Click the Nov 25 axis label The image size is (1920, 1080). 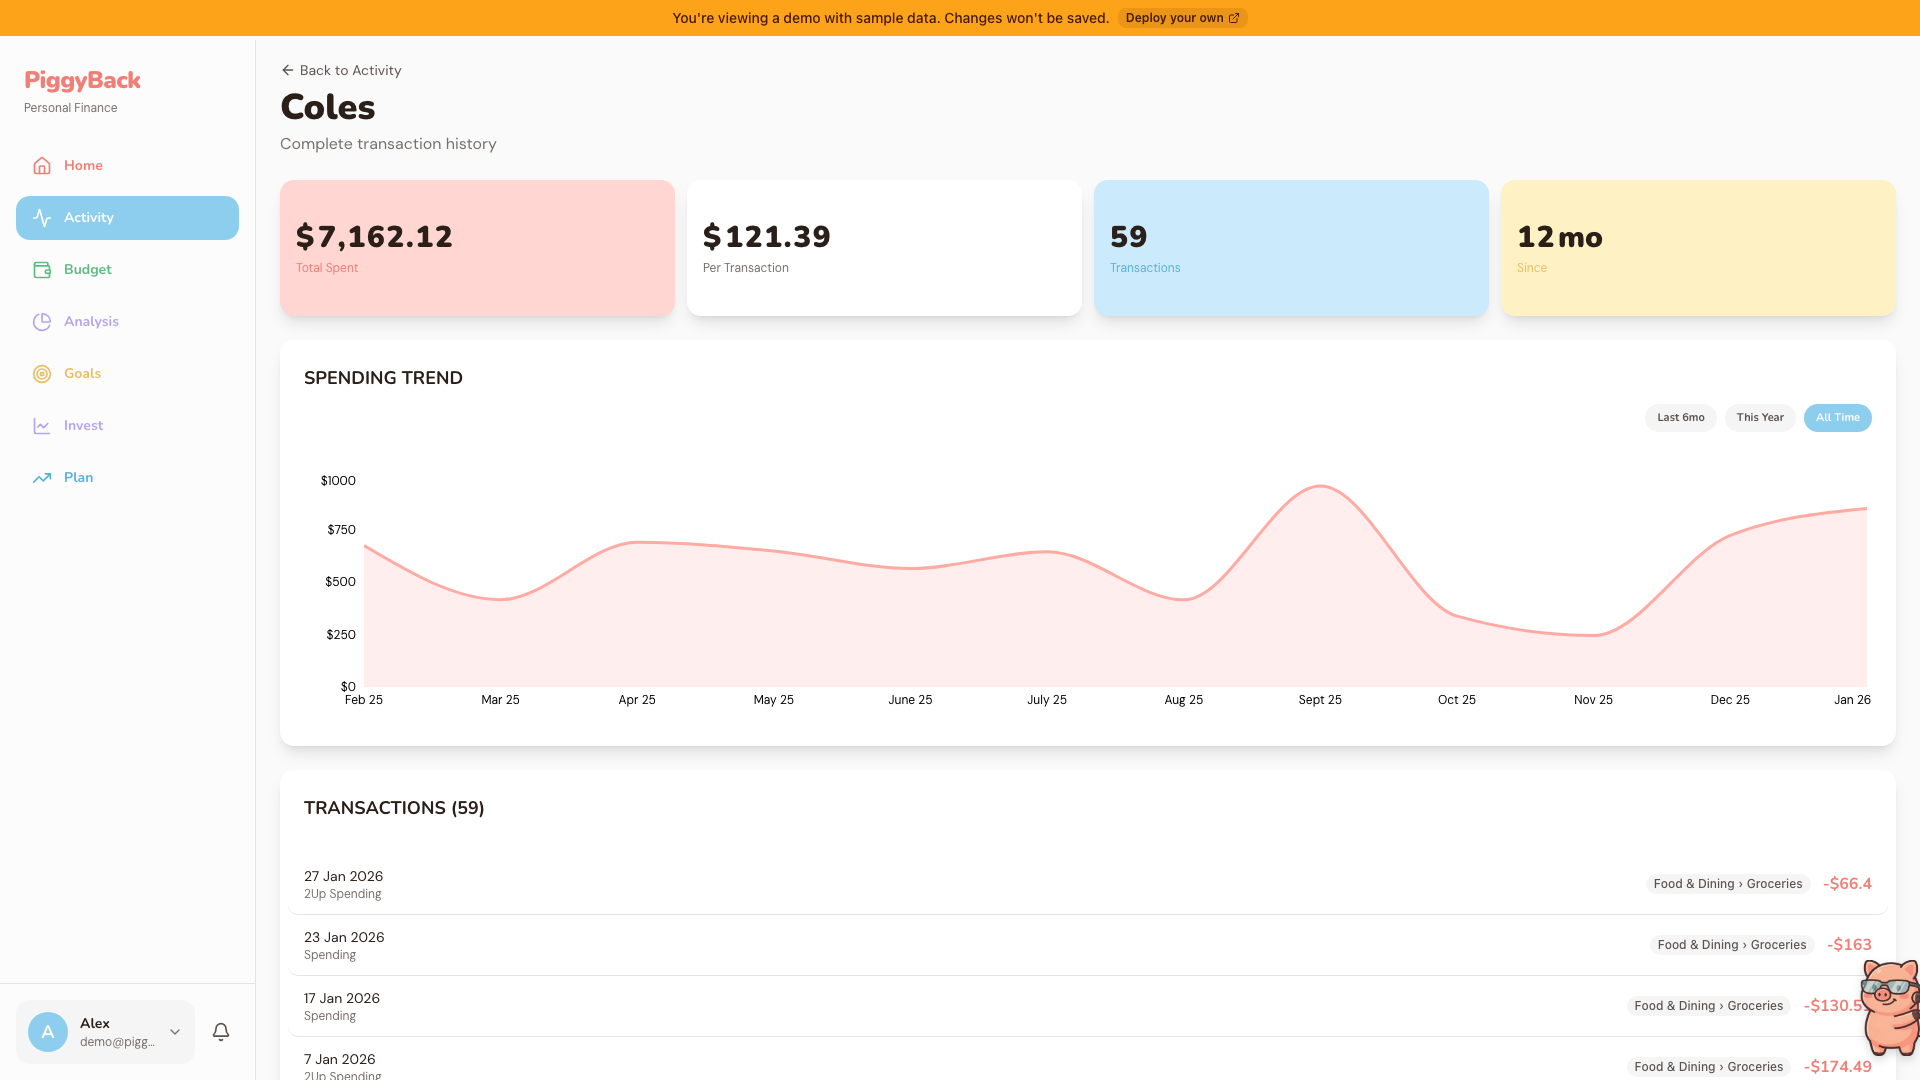coord(1593,700)
